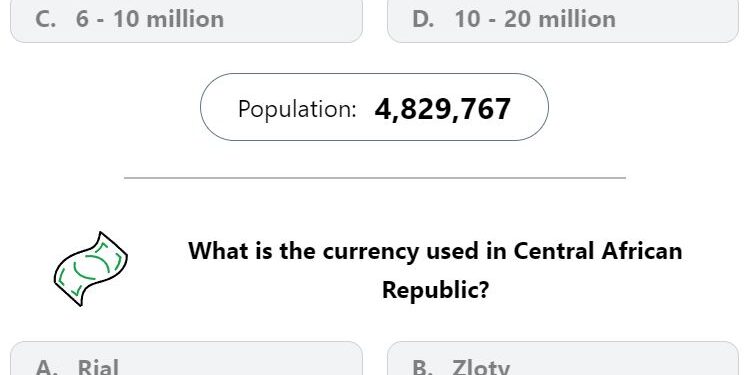745x375 pixels.
Task: Click the text "10 - 20 million"
Action: [535, 19]
